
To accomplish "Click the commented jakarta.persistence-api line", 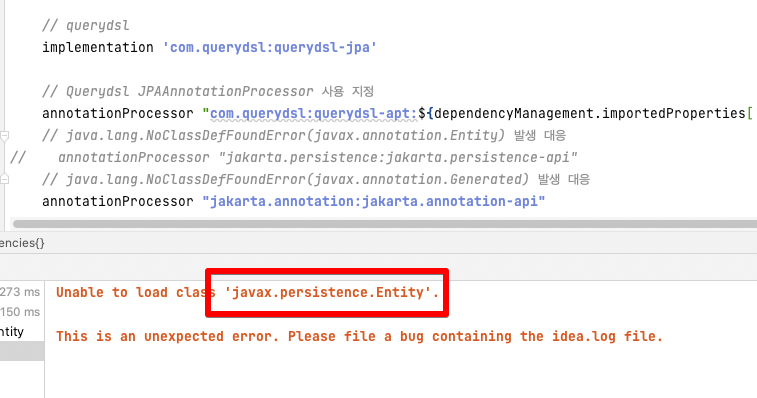I will [x=294, y=157].
